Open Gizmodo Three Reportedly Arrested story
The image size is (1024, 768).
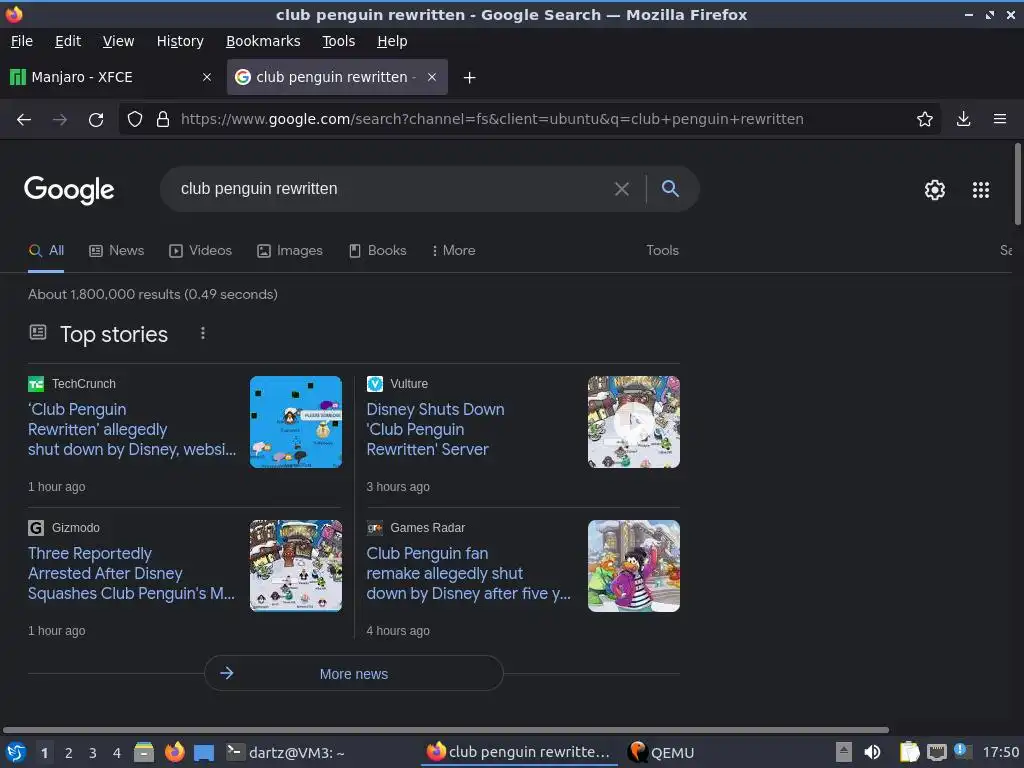tap(131, 573)
